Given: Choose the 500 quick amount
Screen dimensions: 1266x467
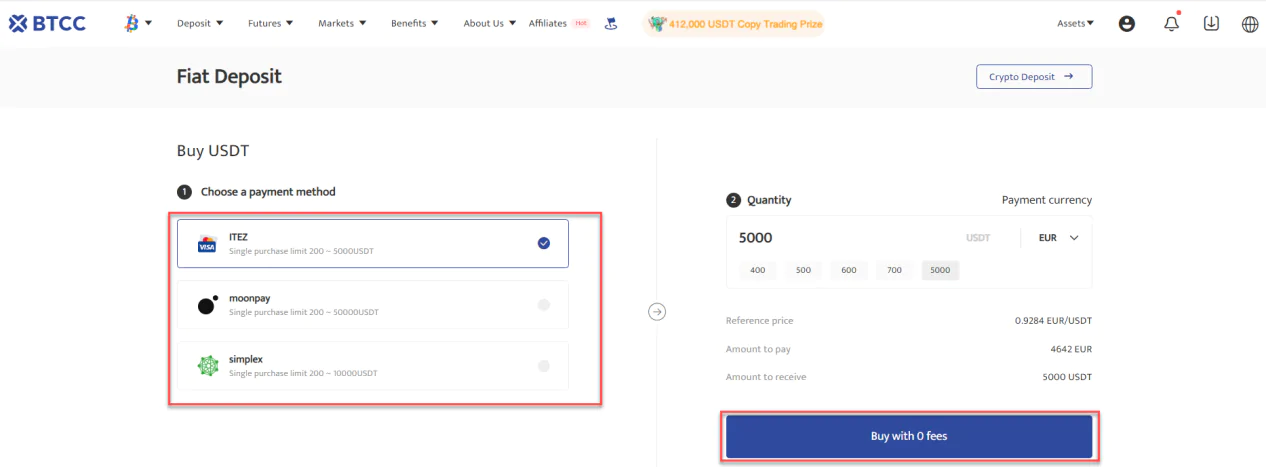Looking at the screenshot, I should pyautogui.click(x=803, y=270).
